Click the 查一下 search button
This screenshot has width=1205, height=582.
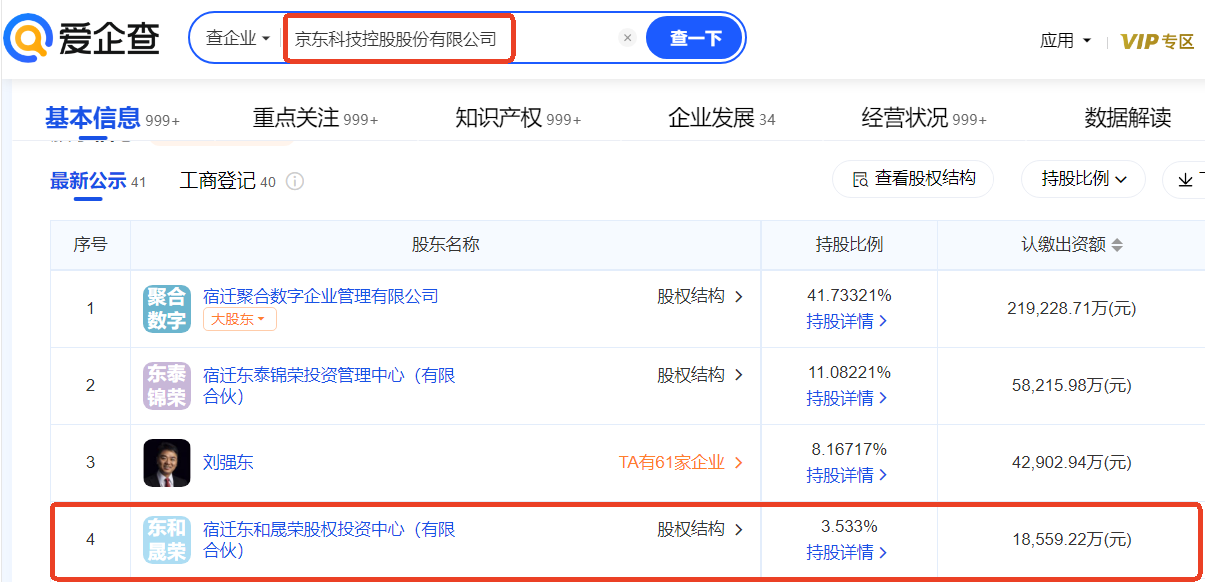[695, 38]
